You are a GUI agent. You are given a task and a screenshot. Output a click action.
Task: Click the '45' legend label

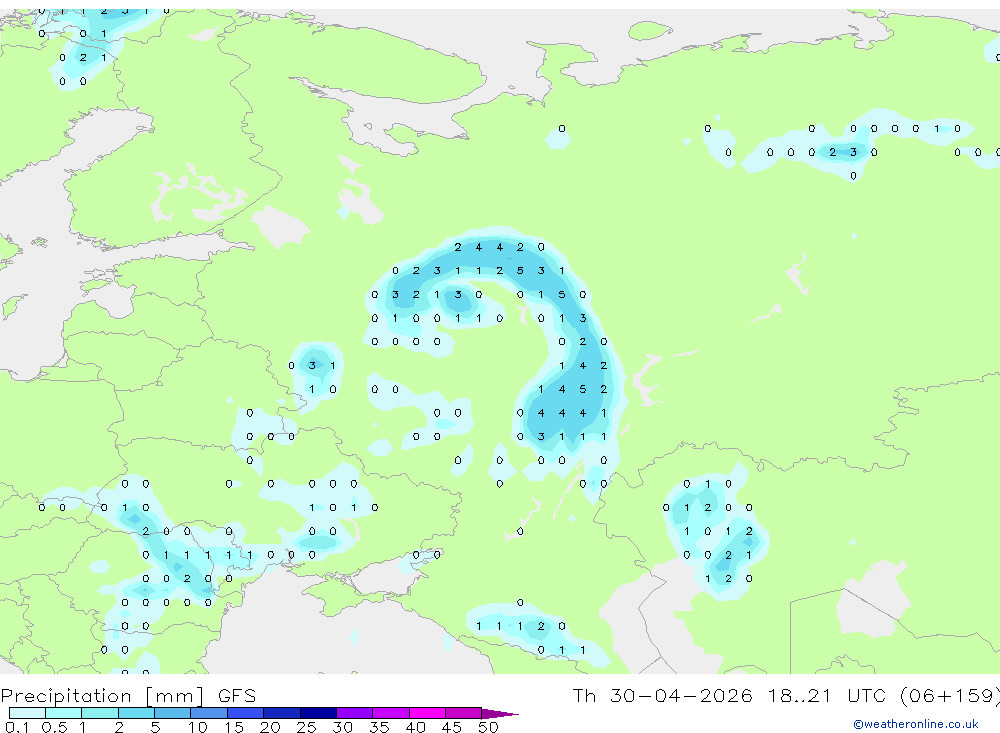coord(452,727)
